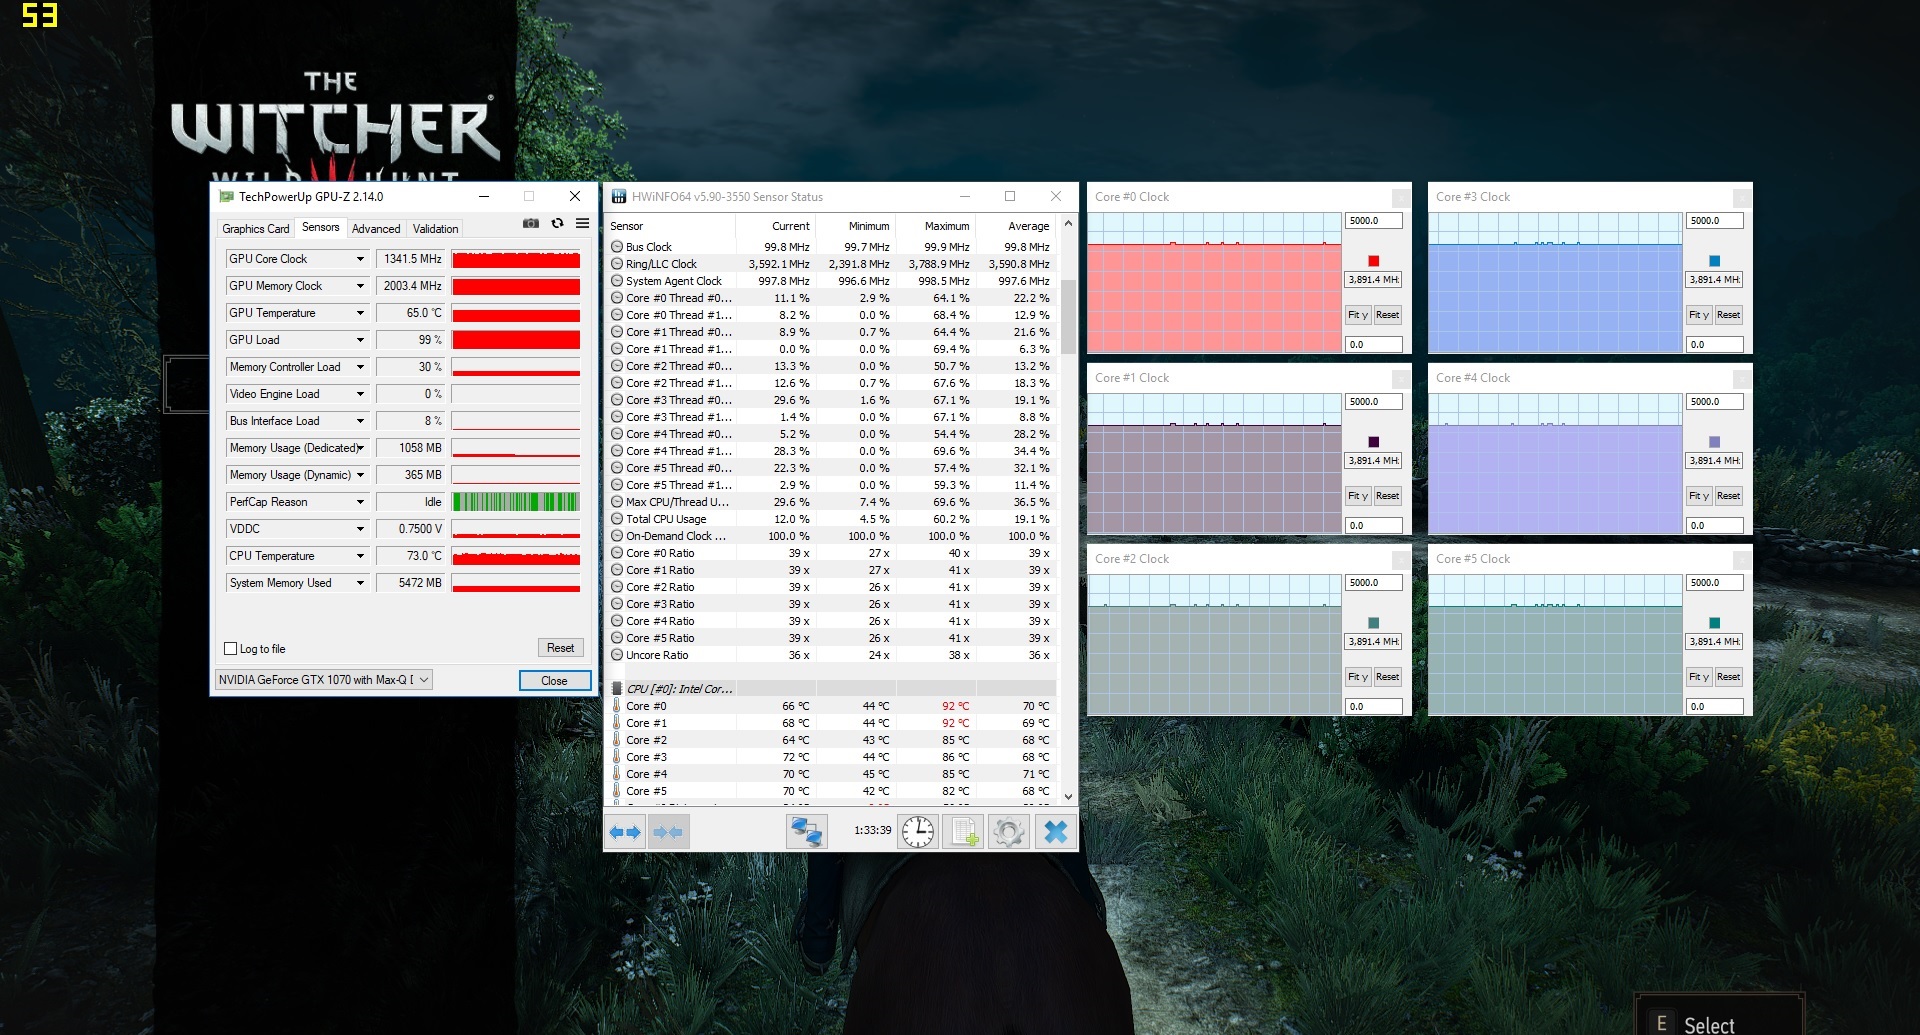Click the sensor icon beside Bus Clock

[x=617, y=247]
